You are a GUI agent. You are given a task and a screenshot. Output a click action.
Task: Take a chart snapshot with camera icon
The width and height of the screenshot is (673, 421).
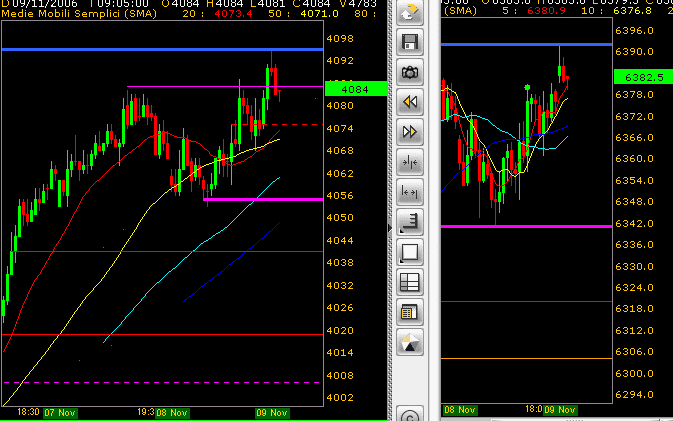tap(410, 72)
